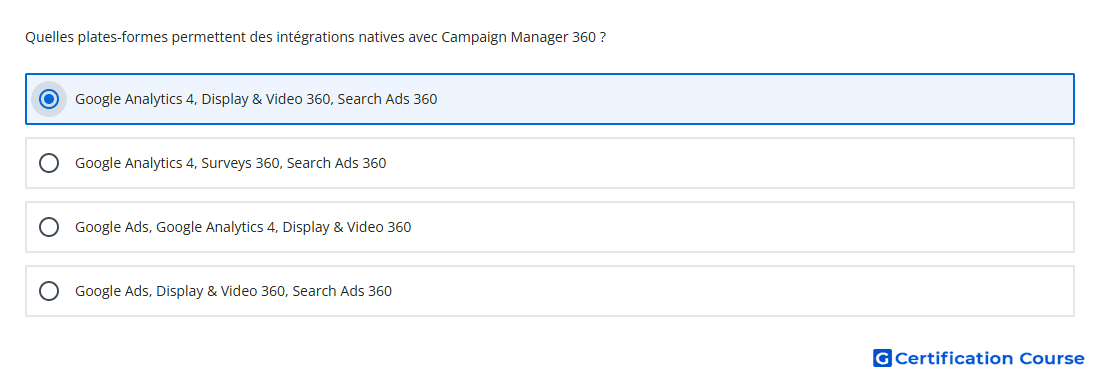Click the Certification Course watermark text
The width and height of the screenshot is (1100, 377).
coord(989,358)
